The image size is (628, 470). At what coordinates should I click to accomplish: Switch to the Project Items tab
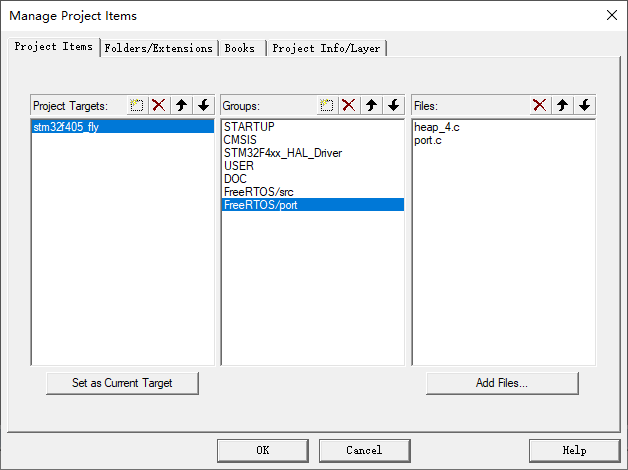[54, 47]
